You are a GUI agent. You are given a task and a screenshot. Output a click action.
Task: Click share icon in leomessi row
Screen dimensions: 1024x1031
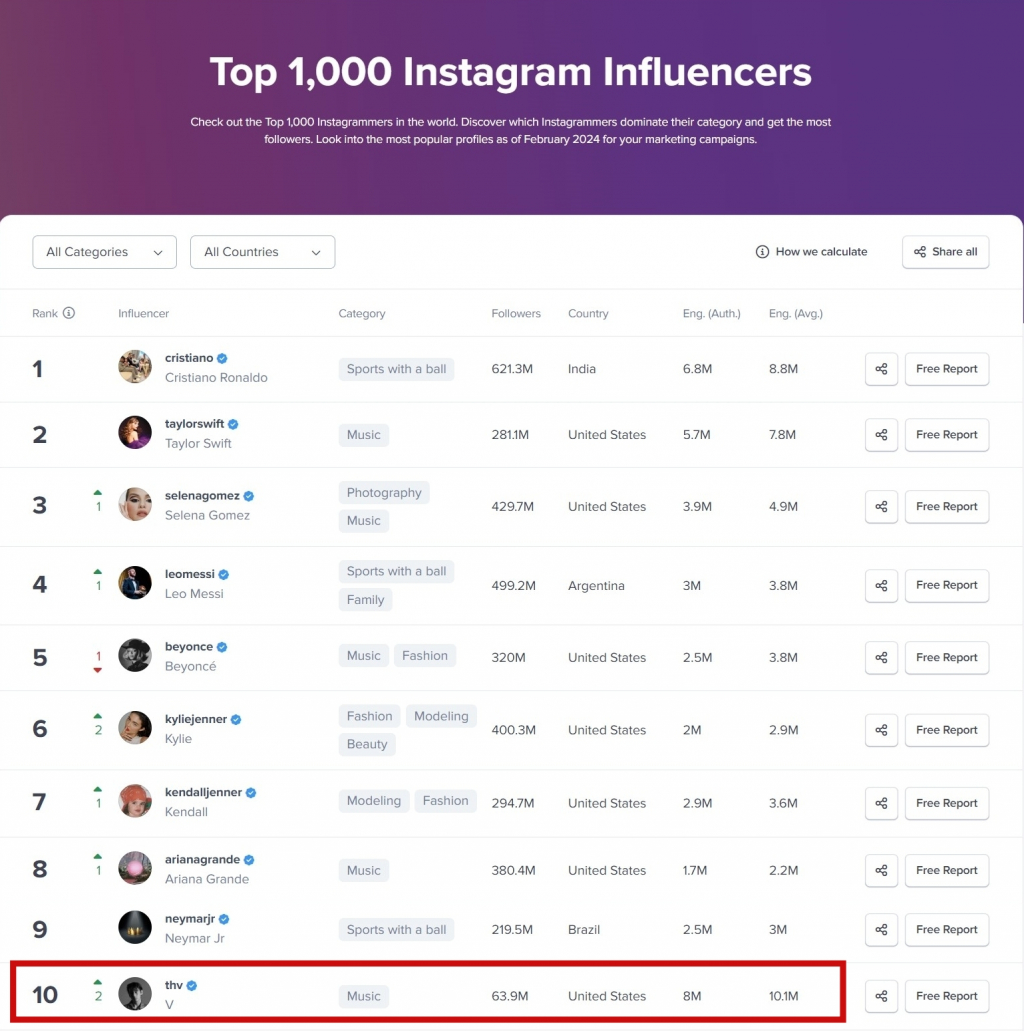click(x=881, y=585)
